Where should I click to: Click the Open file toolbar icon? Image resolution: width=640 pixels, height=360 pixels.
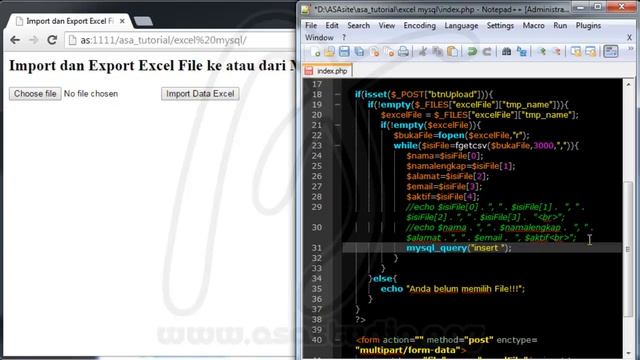click(329, 51)
